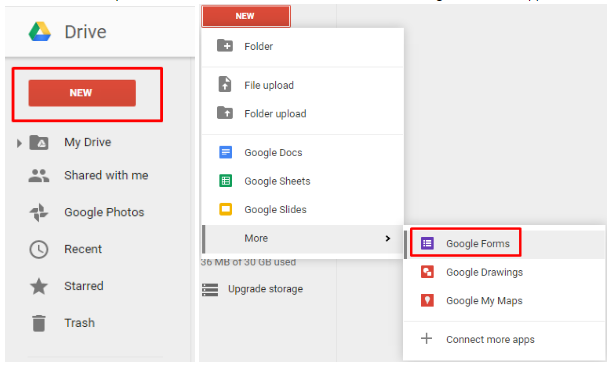Click the NEW button in left sidebar
Screen dimensions: 610x366
point(82,93)
